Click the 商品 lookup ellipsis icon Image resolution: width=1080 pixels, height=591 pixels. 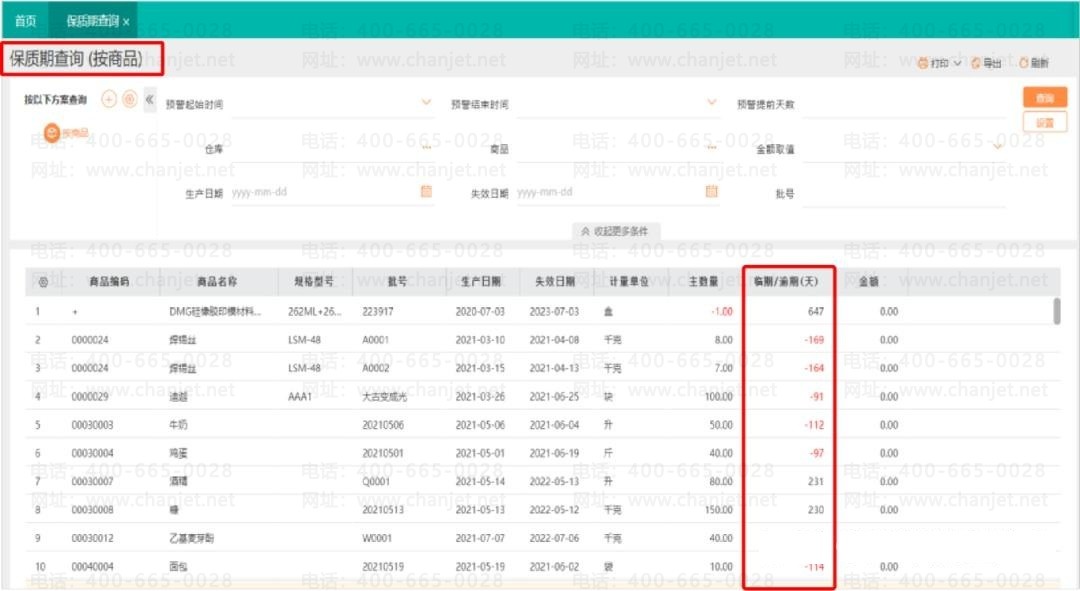(x=712, y=148)
